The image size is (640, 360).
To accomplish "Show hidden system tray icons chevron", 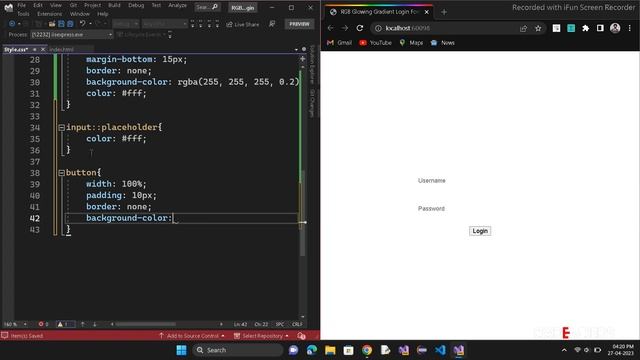I will coord(564,350).
